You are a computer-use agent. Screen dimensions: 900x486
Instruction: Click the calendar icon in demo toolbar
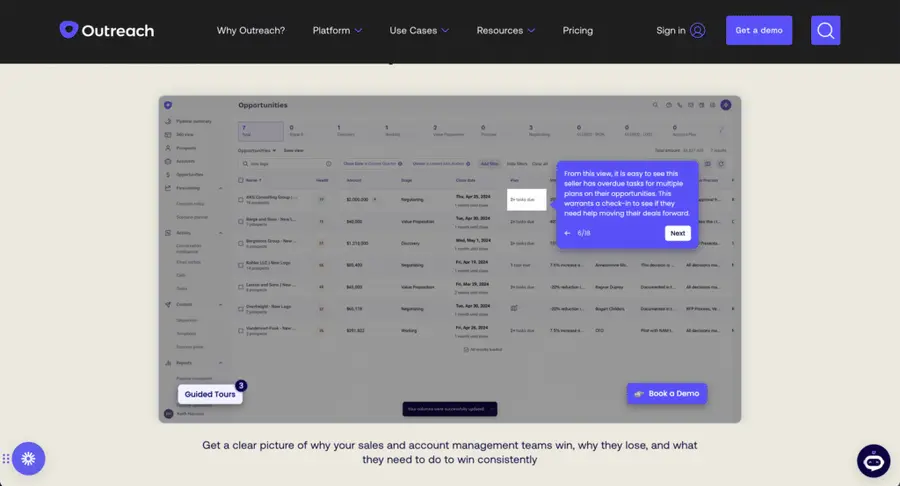click(701, 105)
